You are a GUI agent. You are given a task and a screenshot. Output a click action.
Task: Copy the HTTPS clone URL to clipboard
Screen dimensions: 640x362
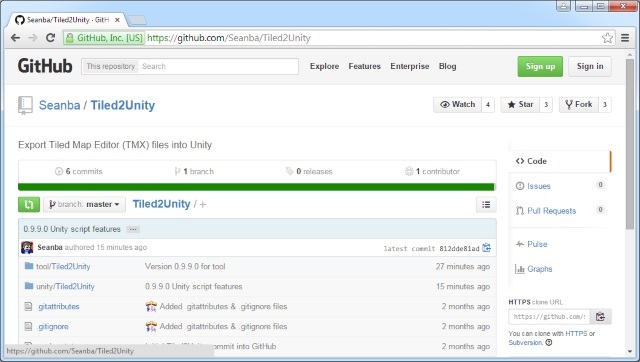point(600,317)
